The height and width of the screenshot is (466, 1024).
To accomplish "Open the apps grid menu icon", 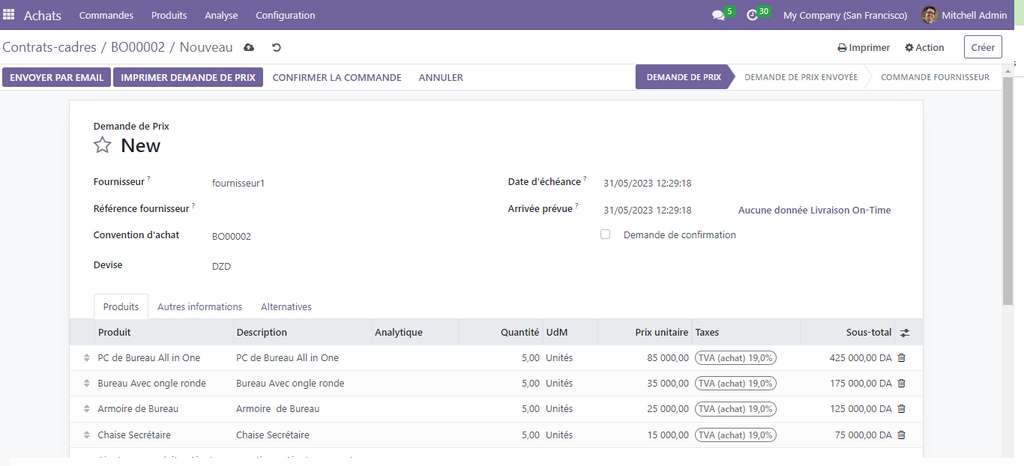I will click(x=10, y=15).
